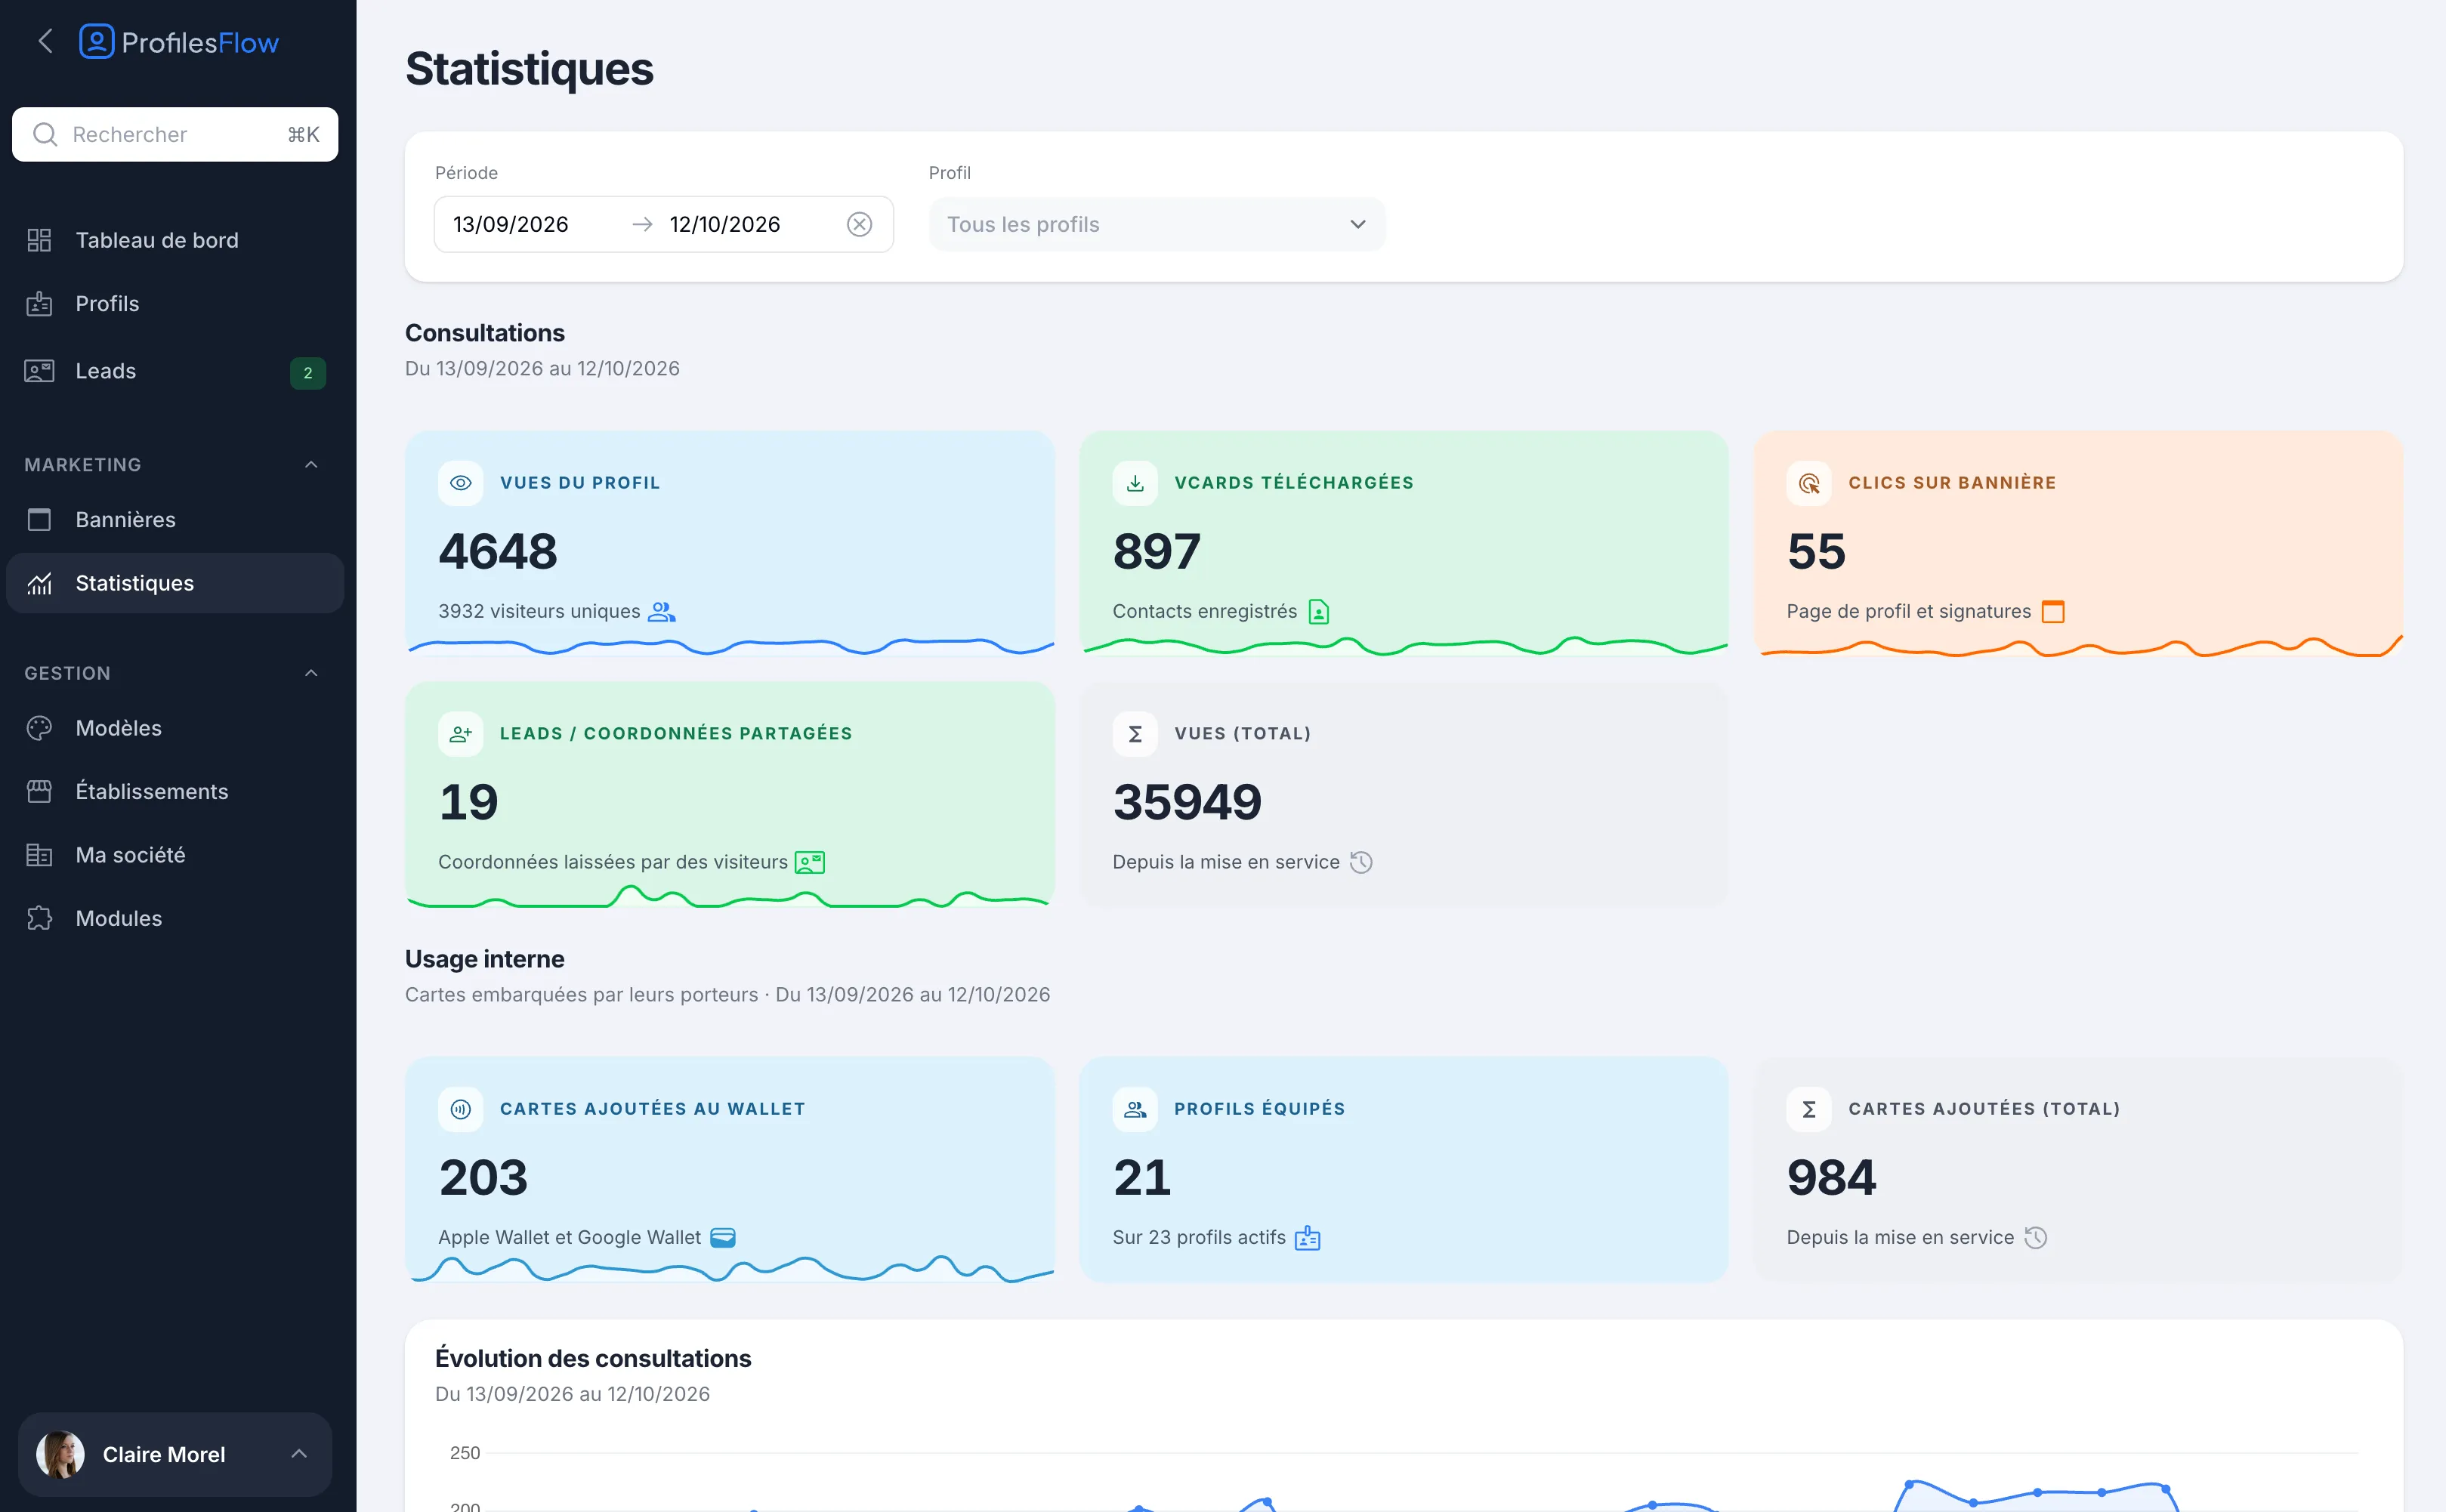Screen dimensions: 2446x1512
Task: Click the Leads contact card icon
Action: (39, 371)
